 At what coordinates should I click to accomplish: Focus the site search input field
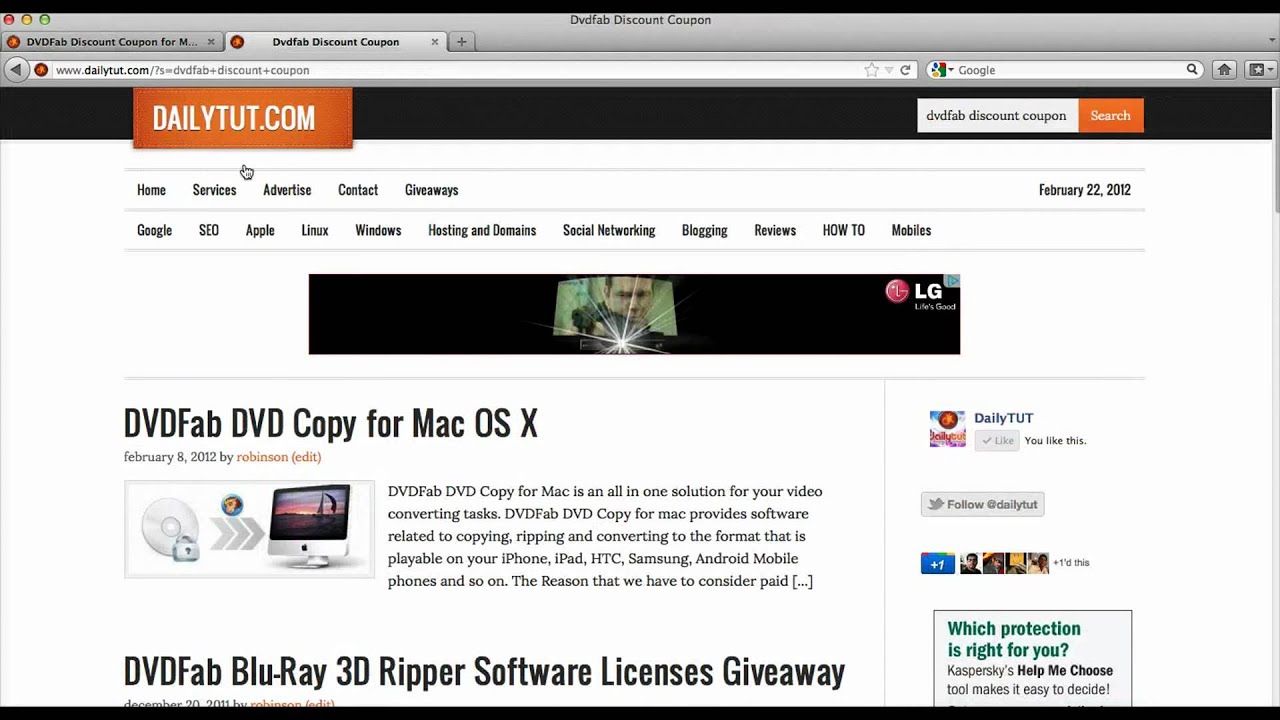tap(997, 115)
